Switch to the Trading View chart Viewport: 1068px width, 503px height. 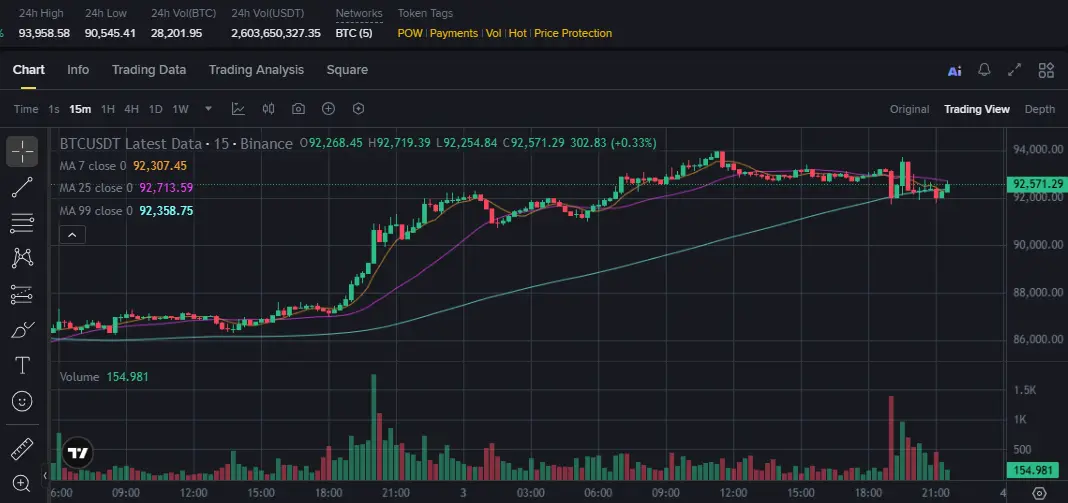click(x=977, y=109)
